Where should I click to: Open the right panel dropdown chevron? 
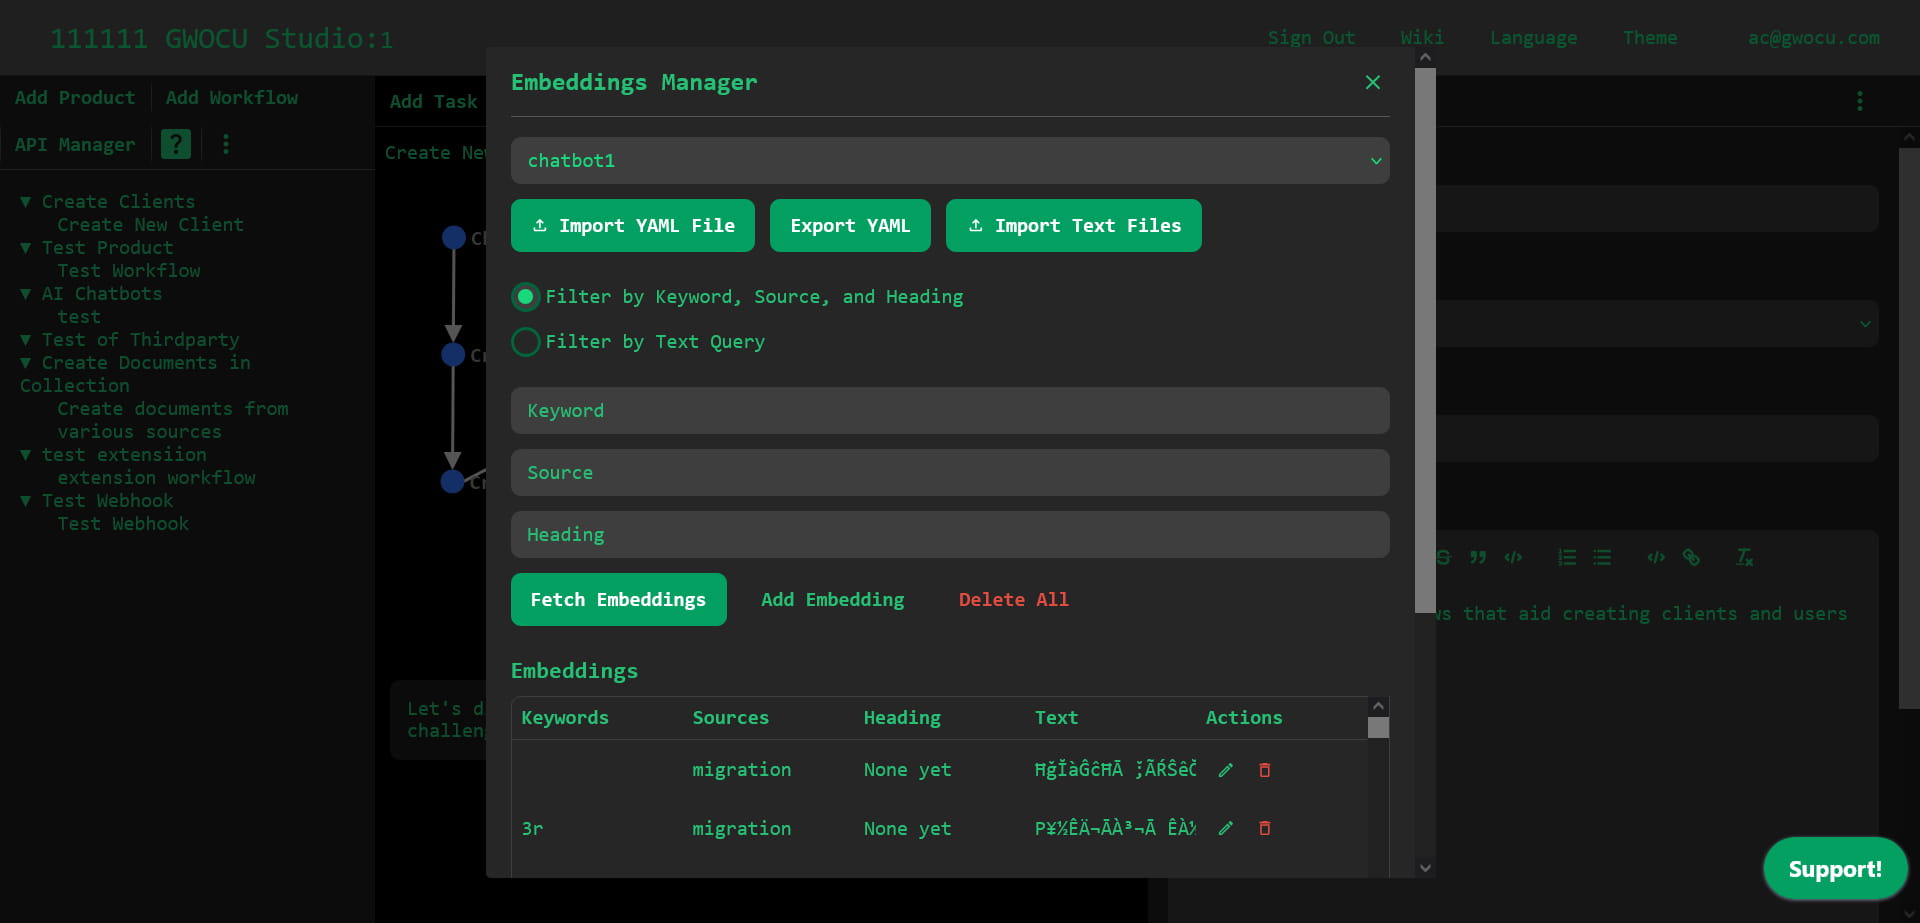(x=1865, y=324)
